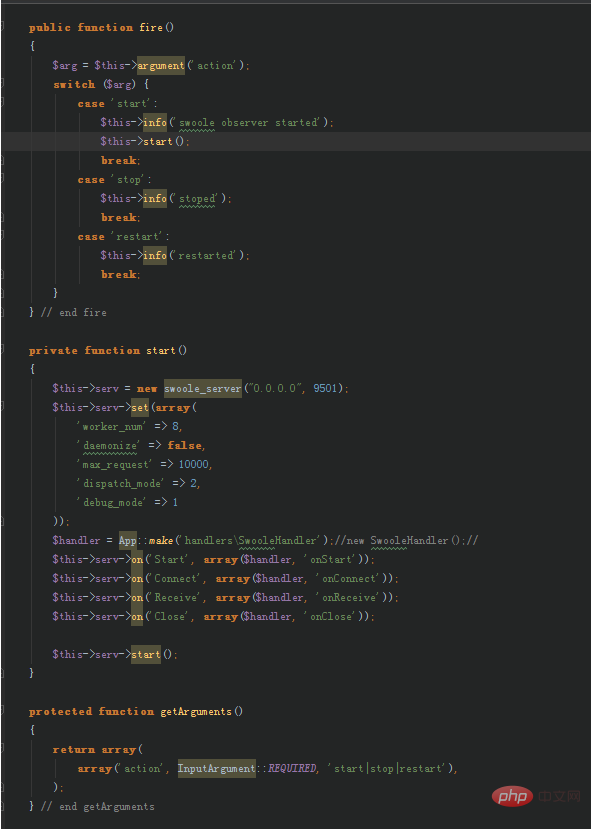Select the port number 9501
Image resolution: width=591 pixels, height=829 pixels.
325,388
